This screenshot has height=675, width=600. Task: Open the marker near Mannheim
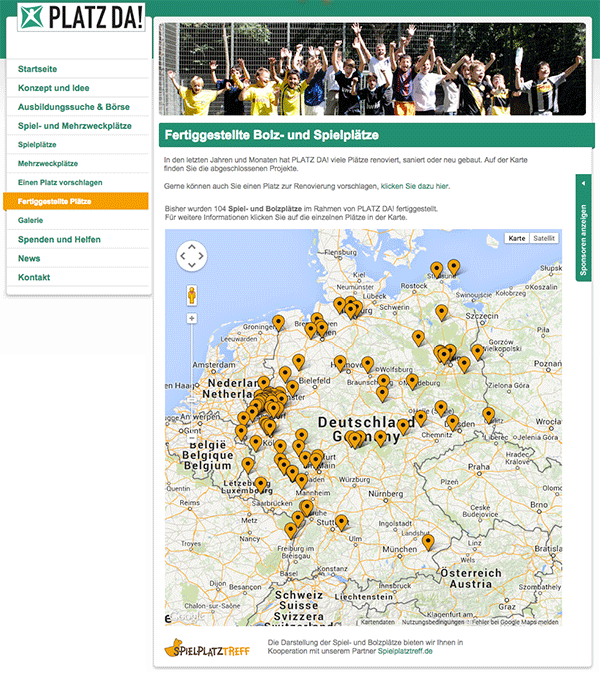coord(301,481)
